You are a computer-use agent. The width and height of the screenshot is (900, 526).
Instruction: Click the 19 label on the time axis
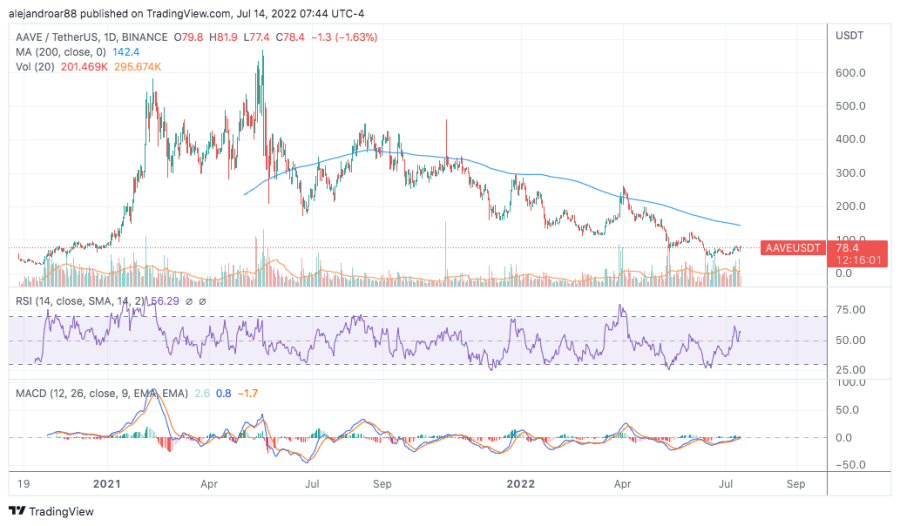click(x=24, y=484)
